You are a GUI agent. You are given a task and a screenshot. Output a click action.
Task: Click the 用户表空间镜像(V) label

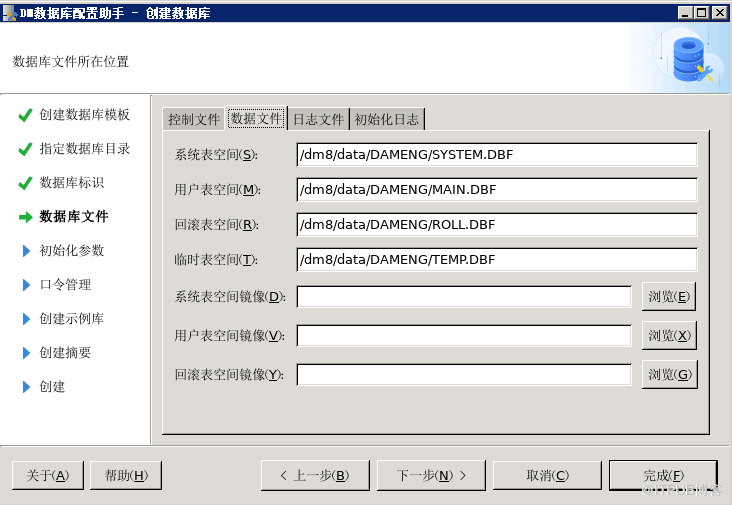pyautogui.click(x=230, y=336)
